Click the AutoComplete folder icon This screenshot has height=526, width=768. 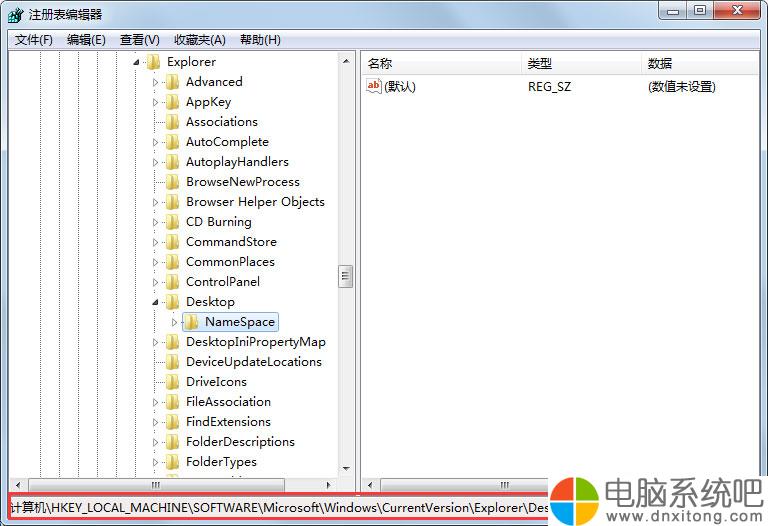[x=172, y=142]
